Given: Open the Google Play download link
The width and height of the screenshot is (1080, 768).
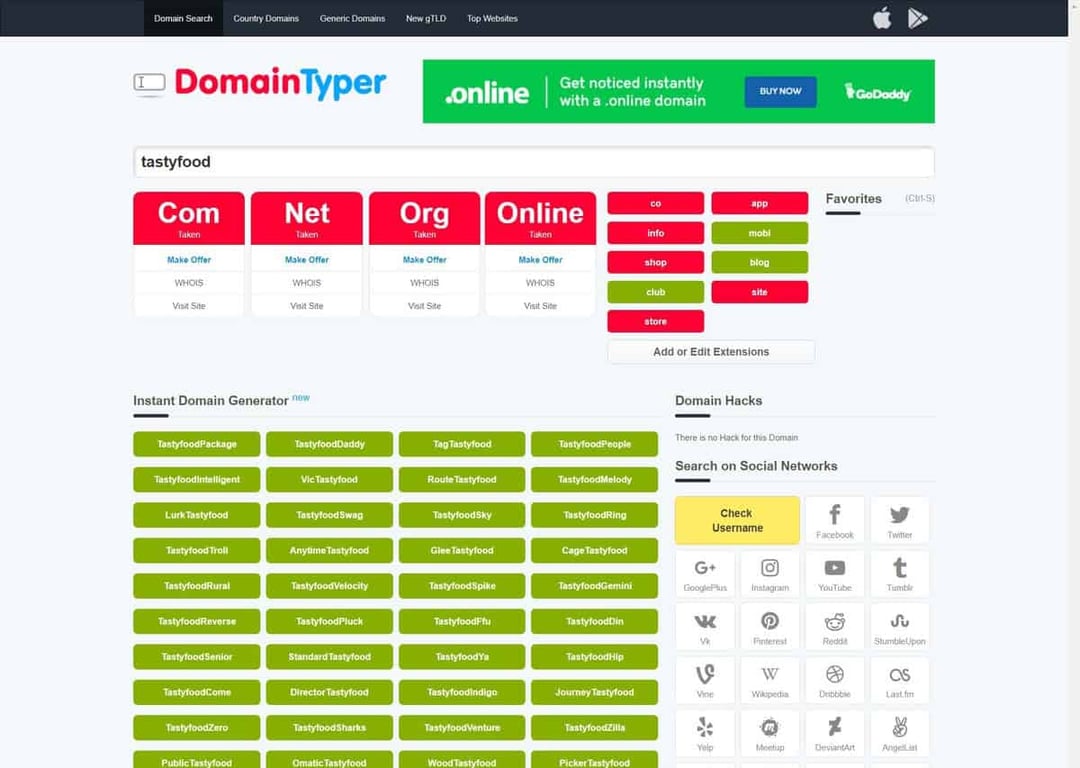Looking at the screenshot, I should [918, 17].
